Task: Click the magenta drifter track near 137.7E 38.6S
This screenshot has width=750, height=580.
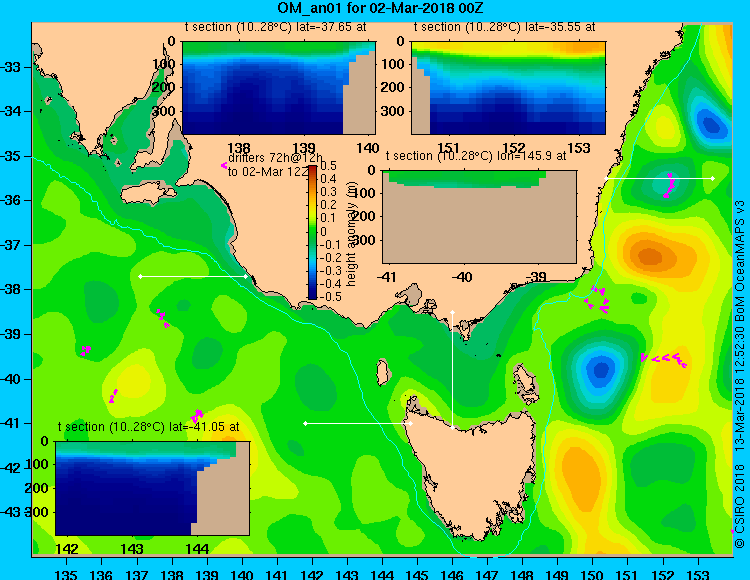Action: point(163,318)
